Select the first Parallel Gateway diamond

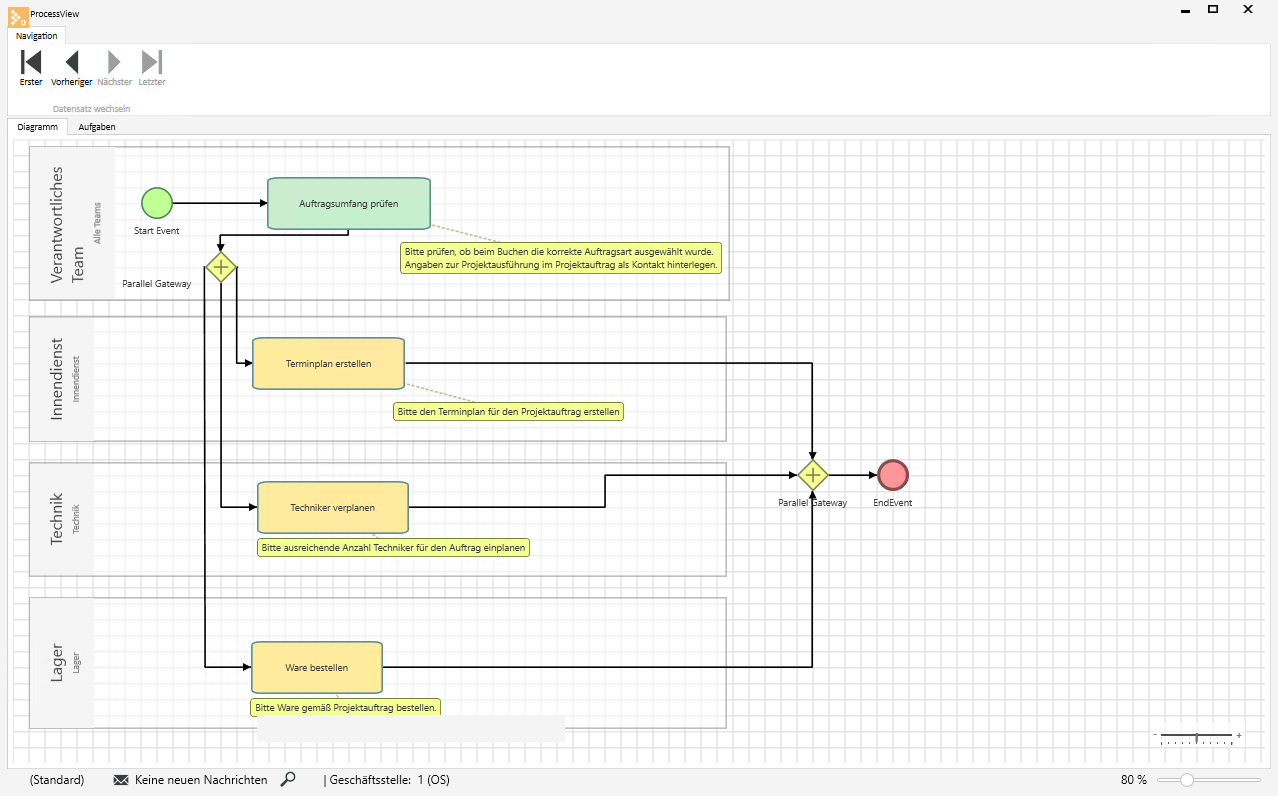(220, 267)
